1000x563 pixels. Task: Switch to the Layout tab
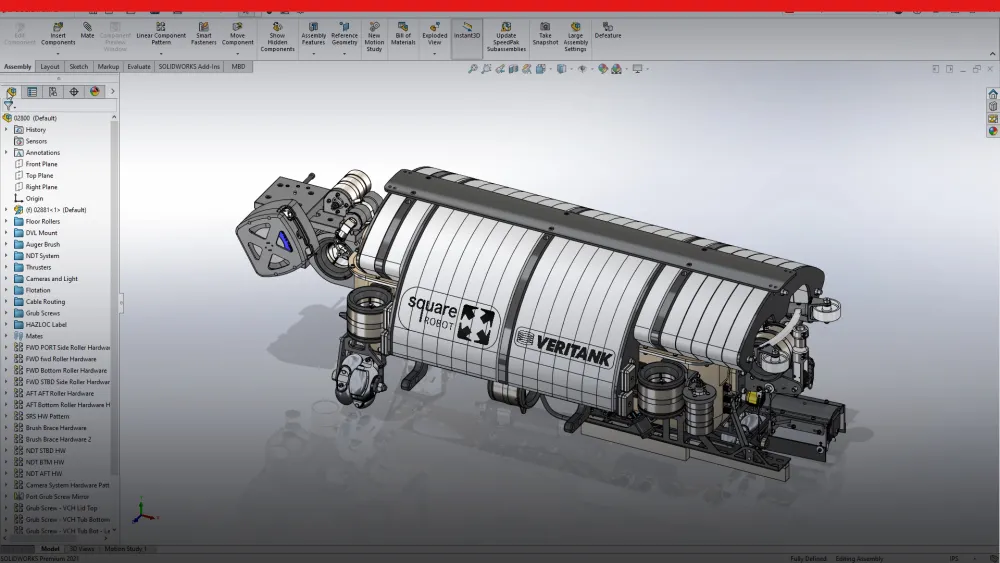tap(50, 66)
